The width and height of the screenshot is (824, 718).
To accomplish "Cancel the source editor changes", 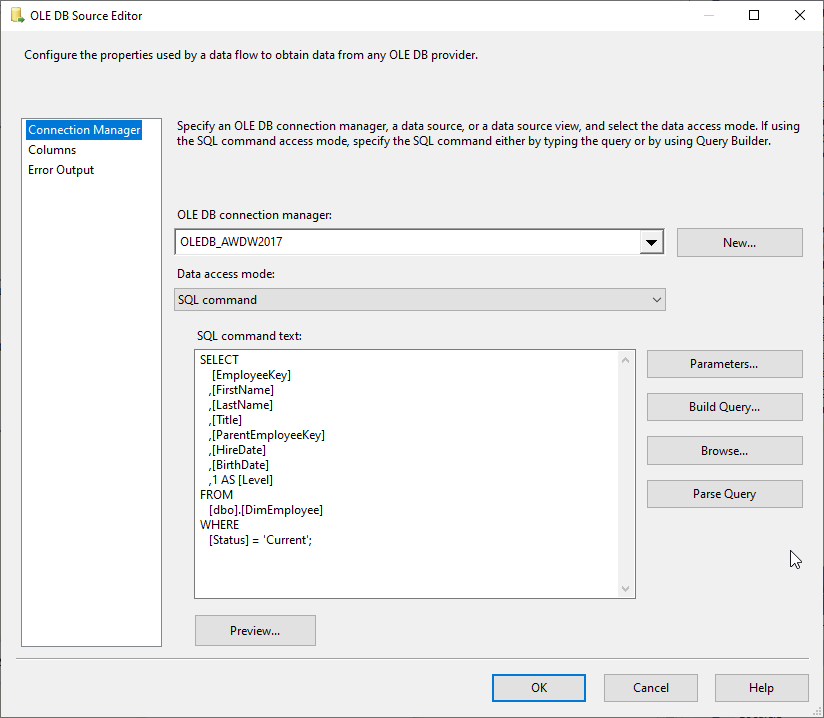I will pyautogui.click(x=651, y=688).
